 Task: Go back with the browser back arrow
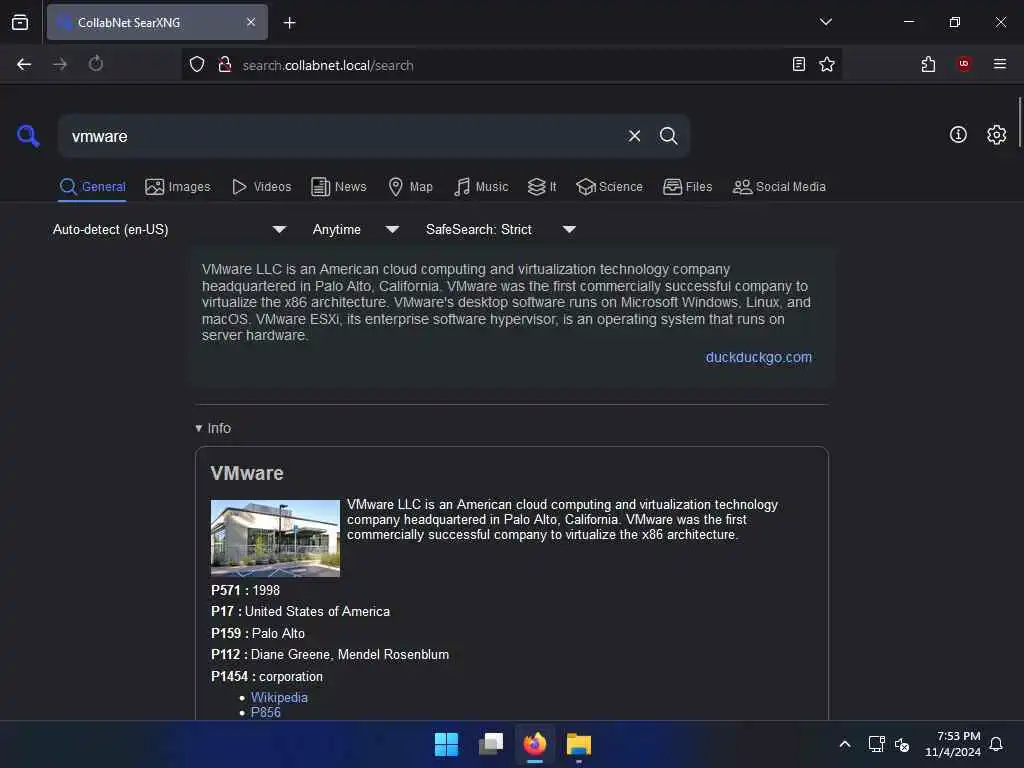point(24,64)
